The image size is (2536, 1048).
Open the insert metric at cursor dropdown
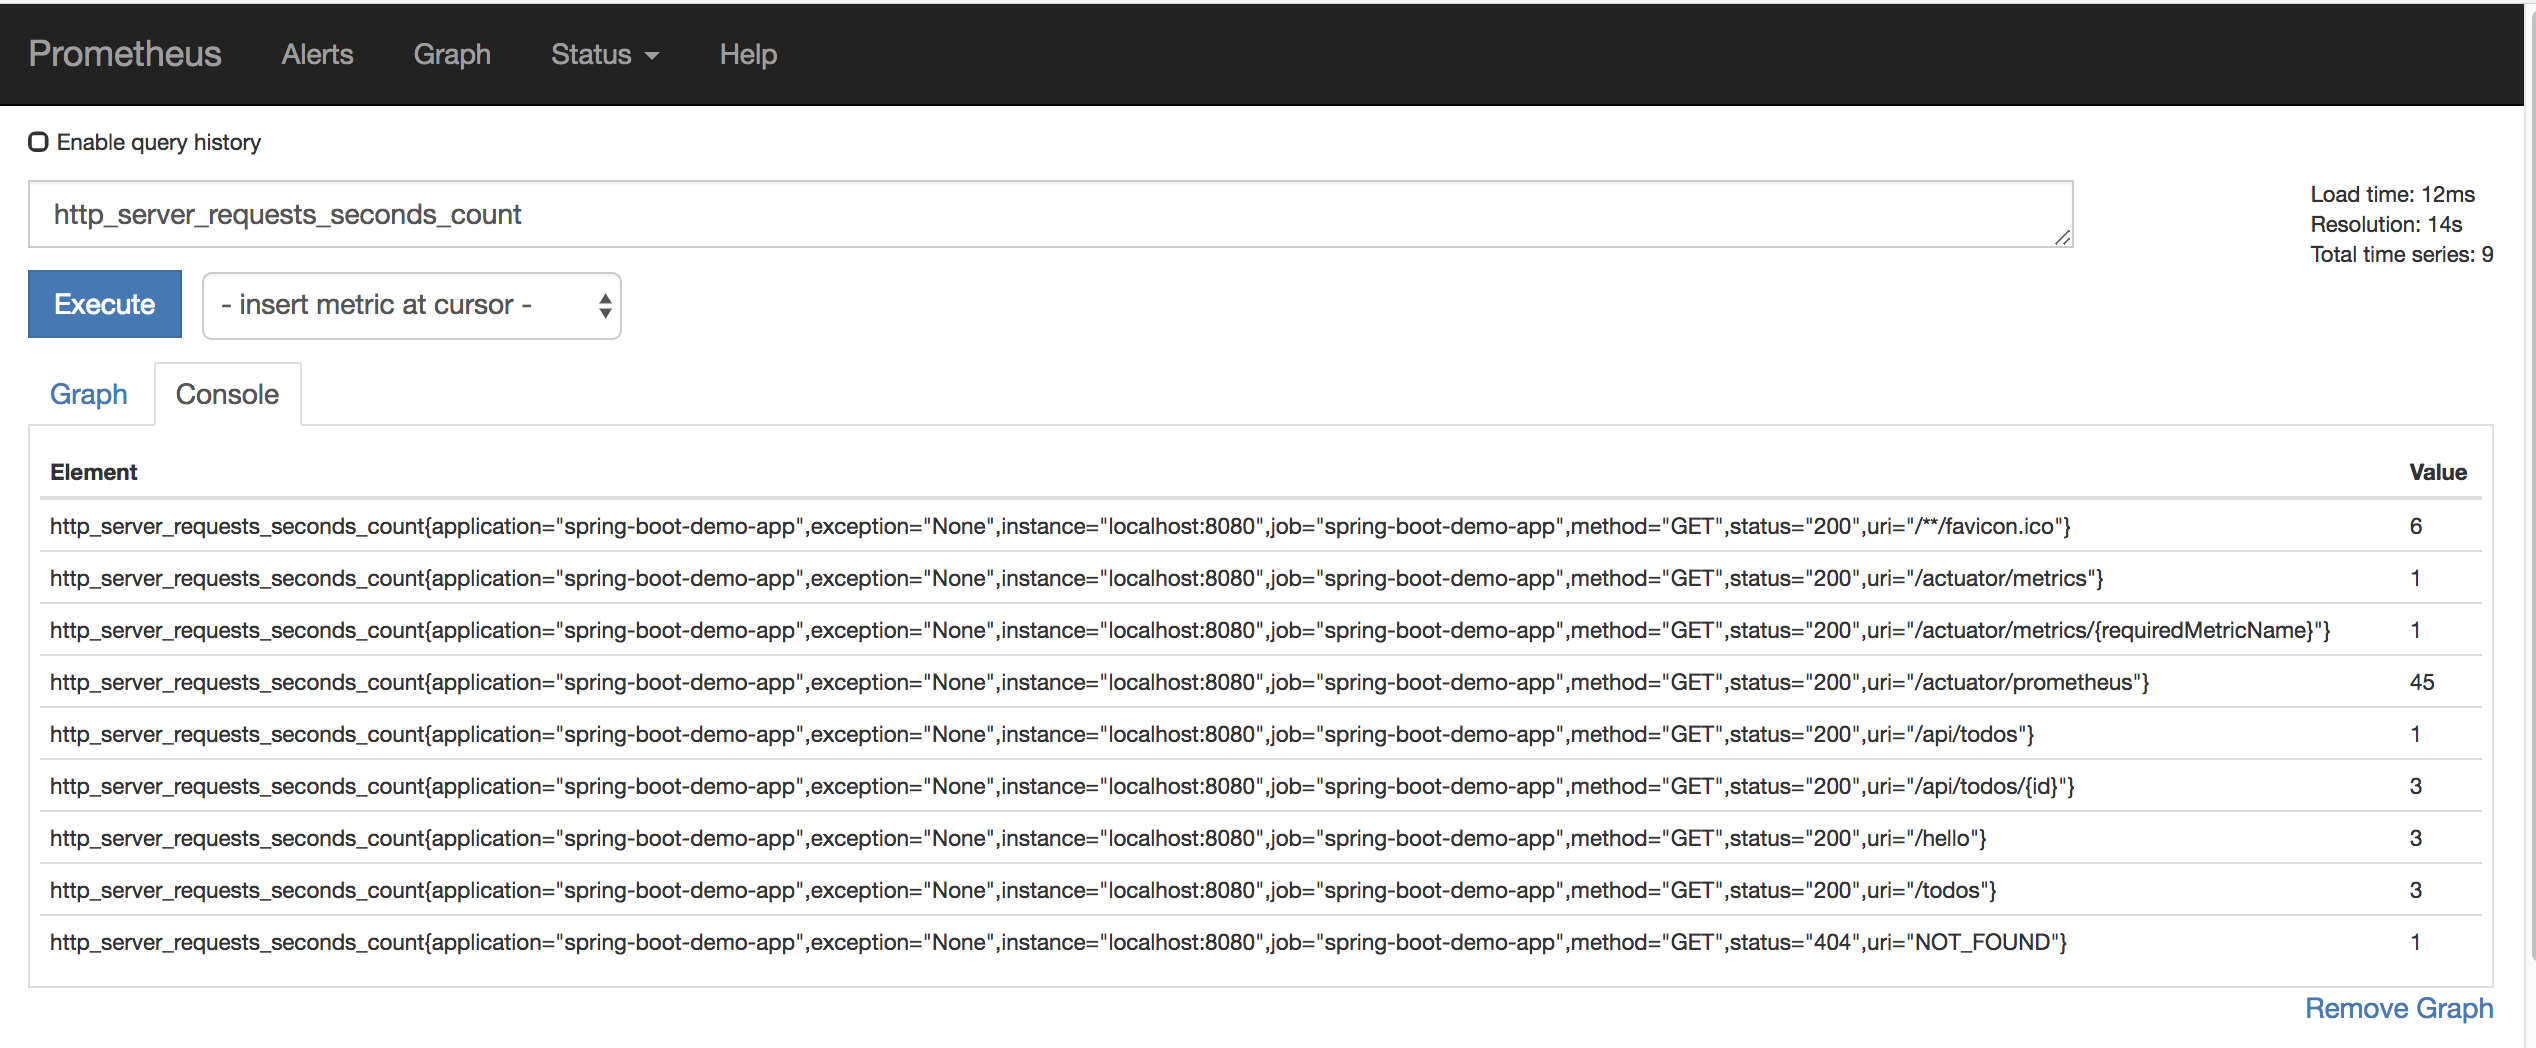click(x=412, y=305)
